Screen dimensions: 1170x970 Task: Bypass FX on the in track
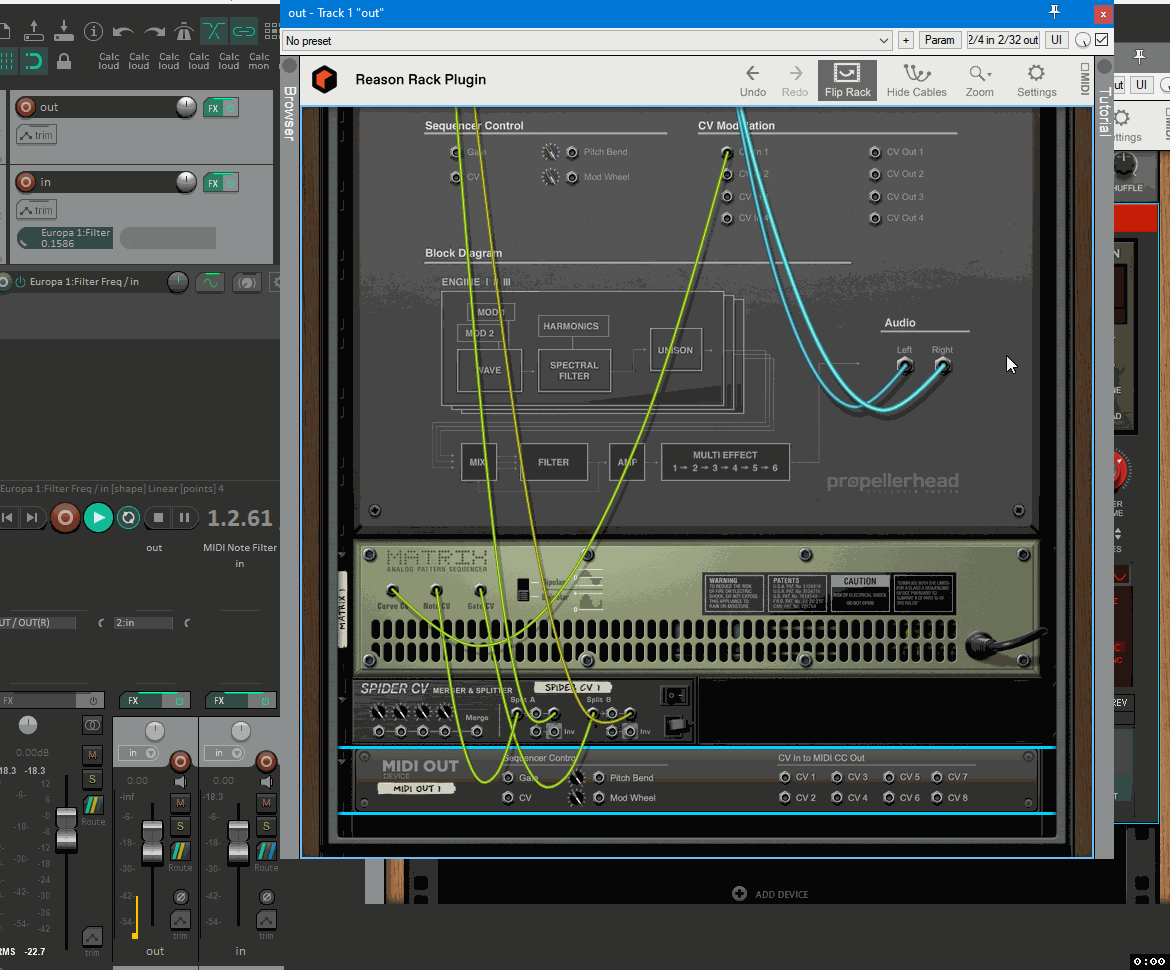231,183
